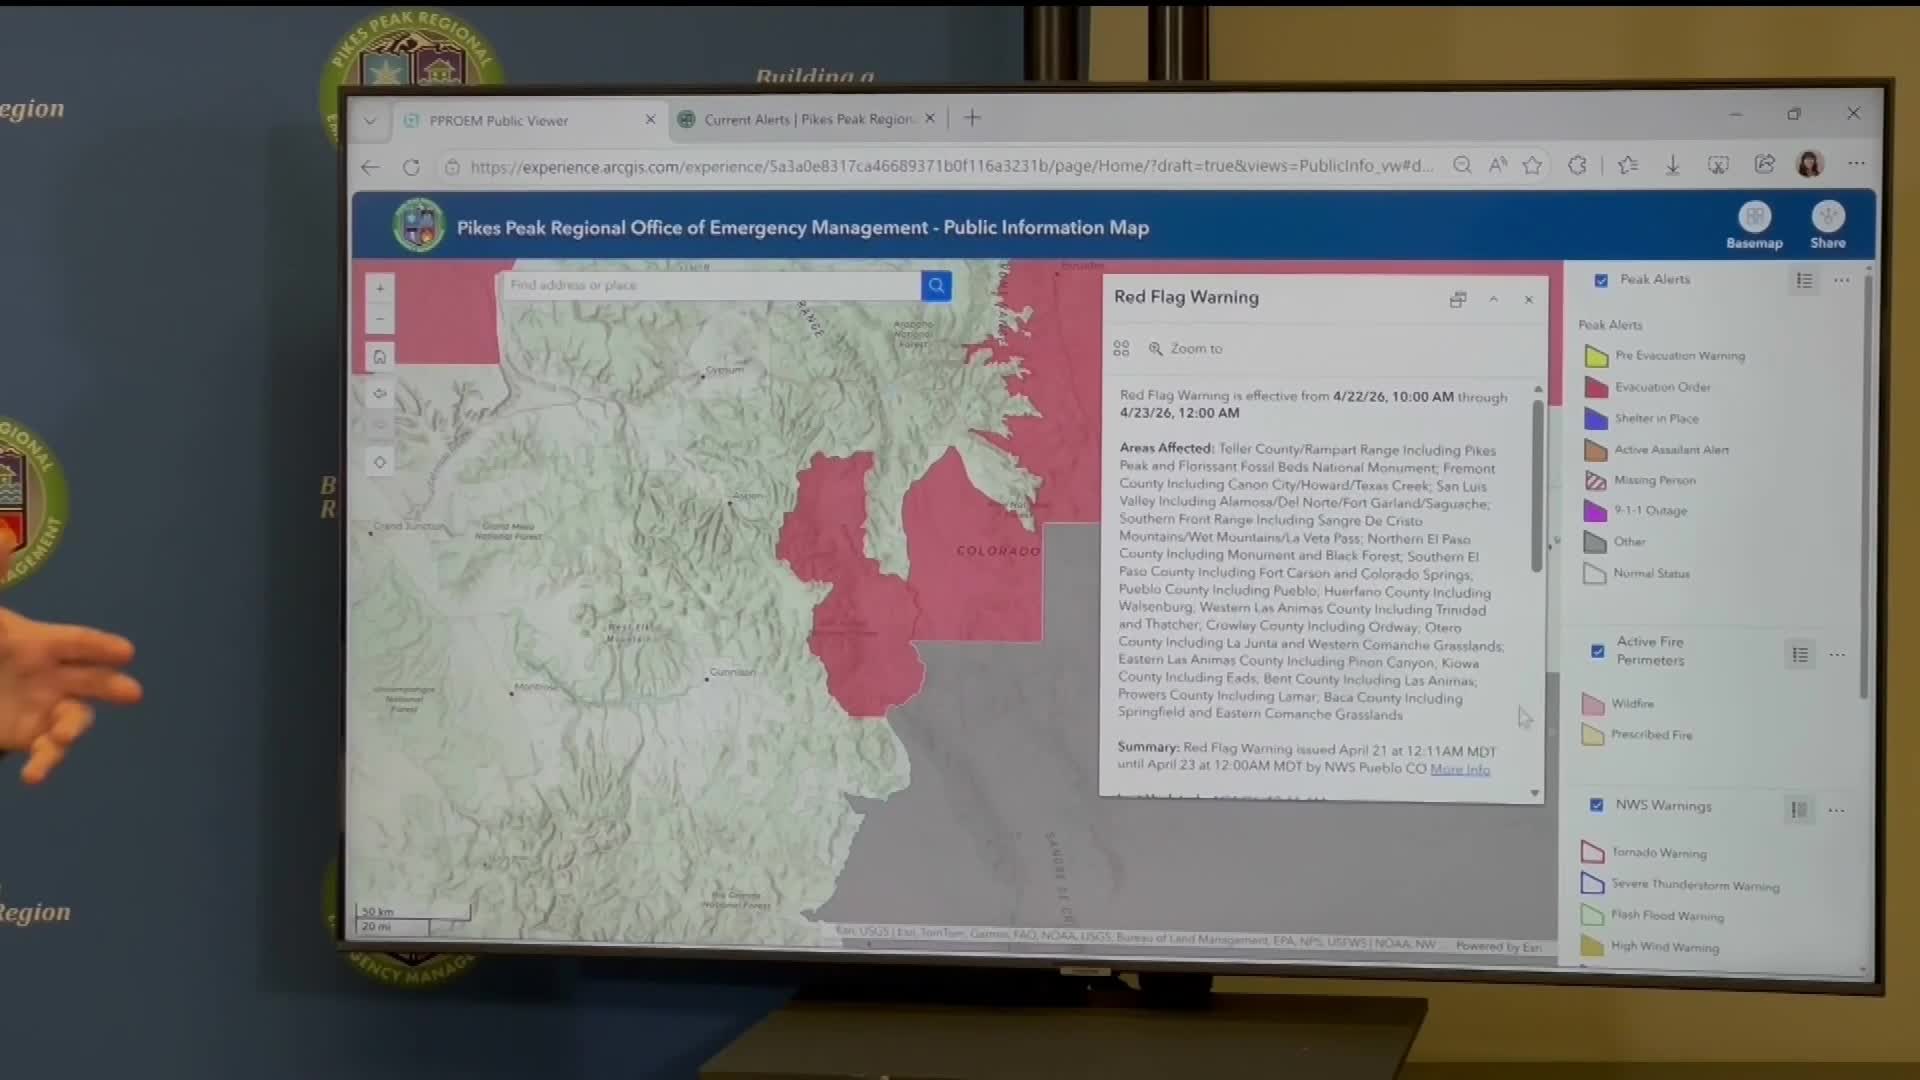
Task: Open the More Info link
Action: click(1459, 769)
